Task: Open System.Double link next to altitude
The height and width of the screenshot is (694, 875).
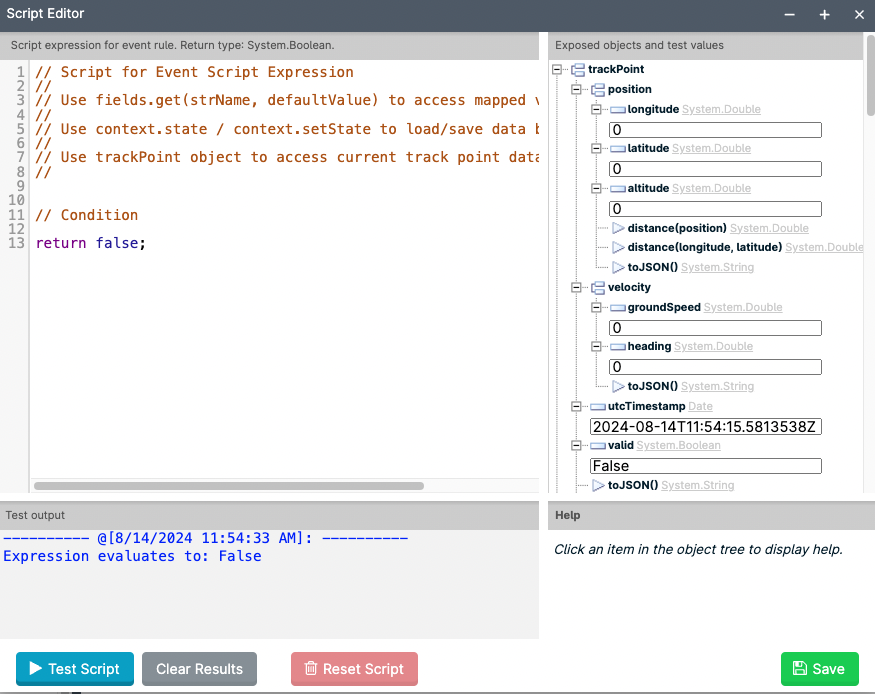Action: click(711, 189)
